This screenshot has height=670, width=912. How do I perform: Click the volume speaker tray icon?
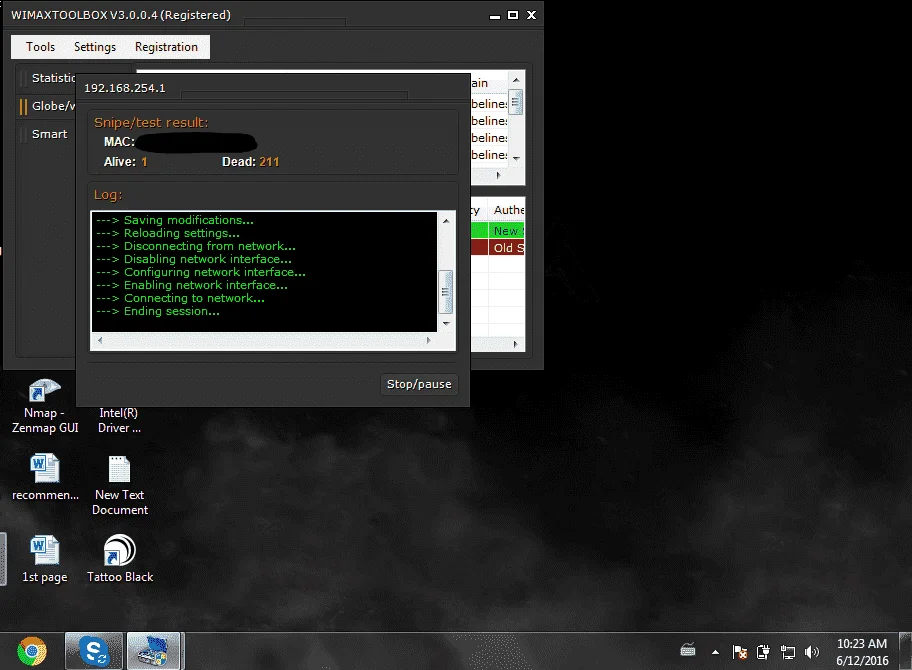pos(811,652)
